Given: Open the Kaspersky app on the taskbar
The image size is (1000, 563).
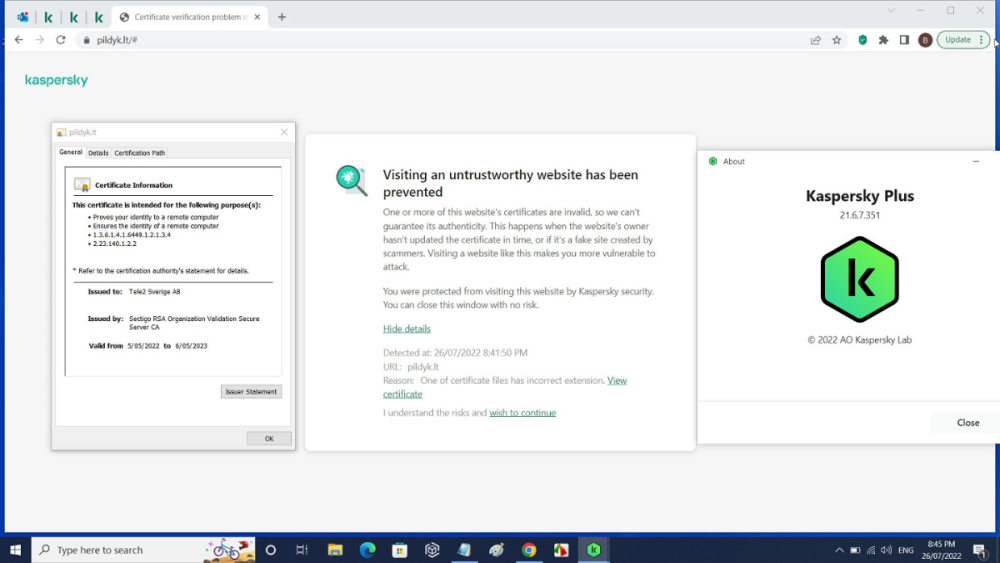Looking at the screenshot, I should 593,550.
